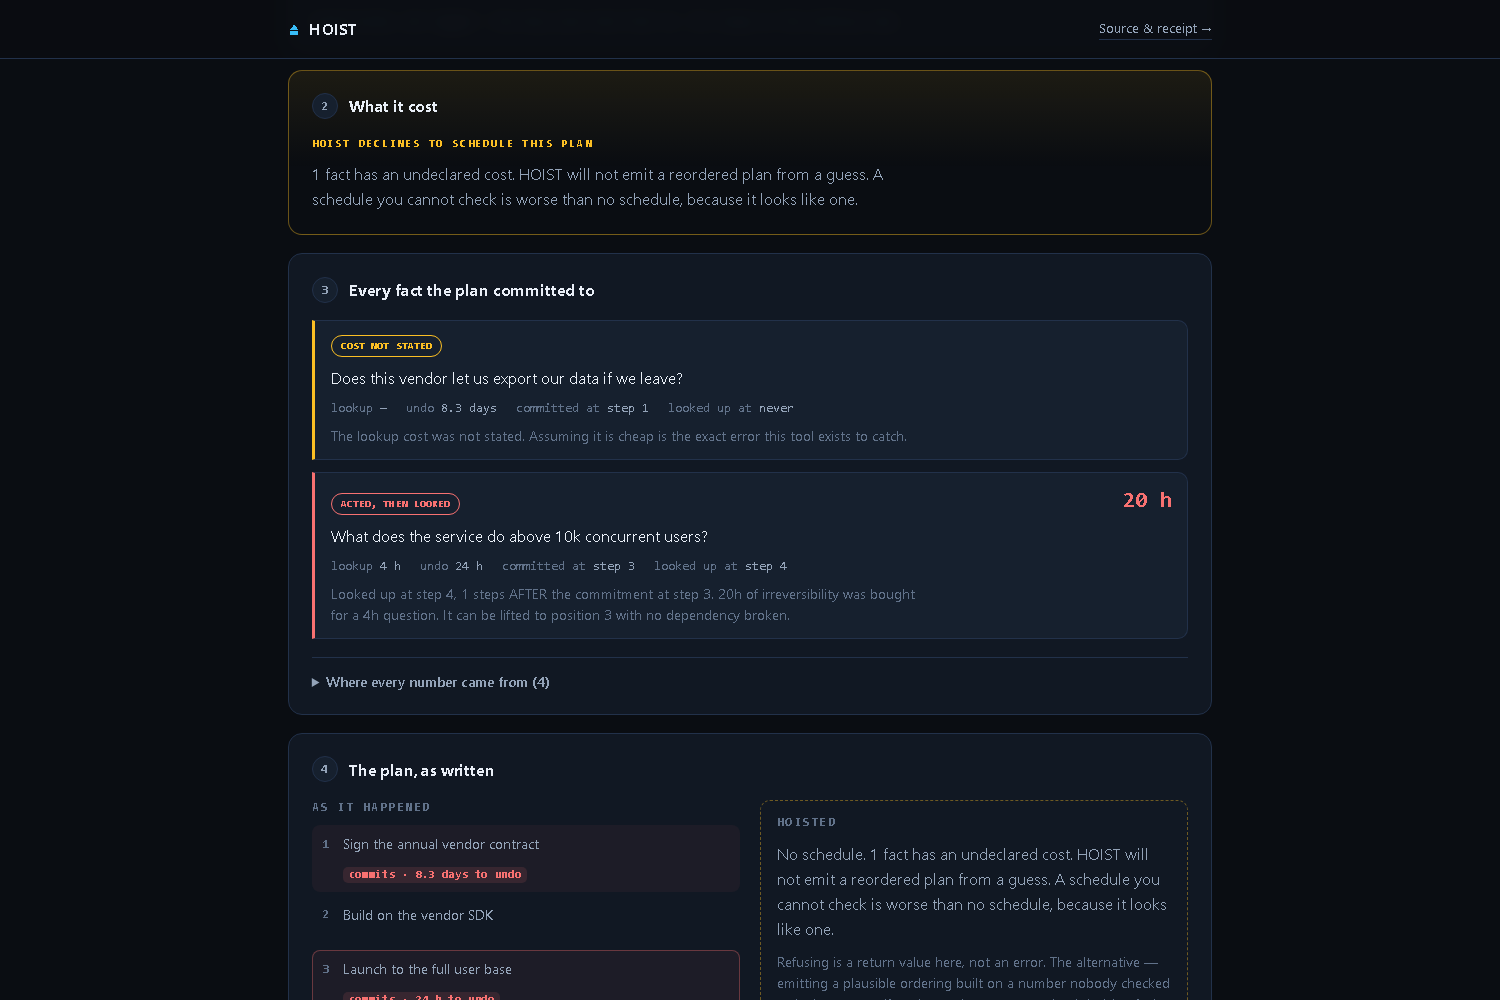
Task: Click the HOIST DECLINES TO SCHEDULE heading
Action: [453, 144]
